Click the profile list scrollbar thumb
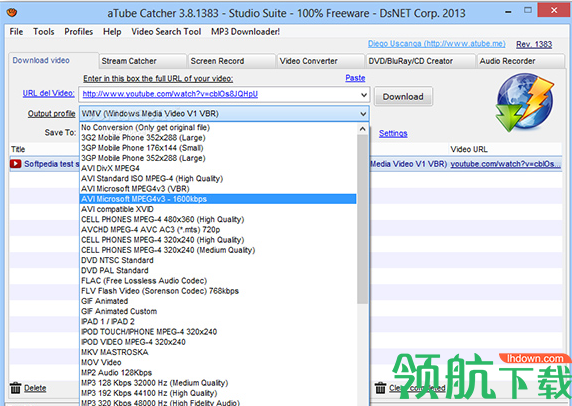 pyautogui.click(x=362, y=219)
